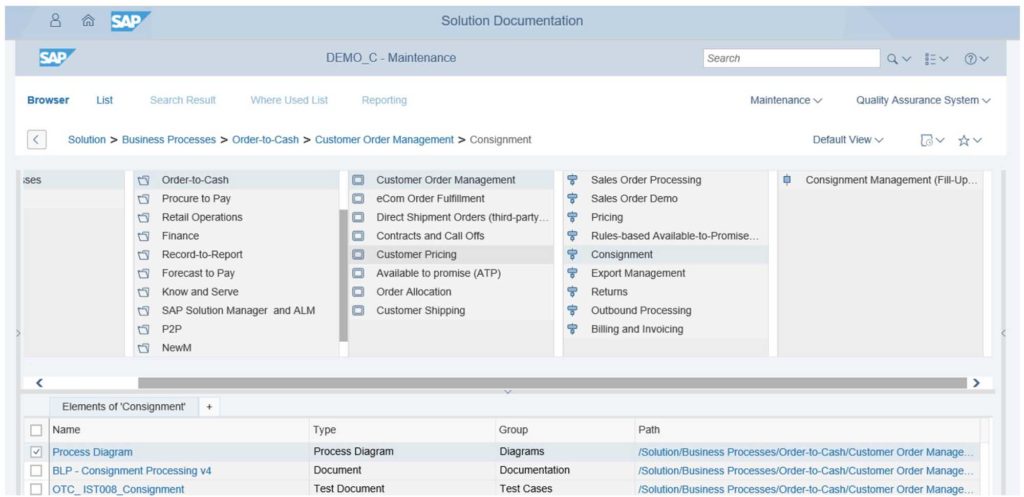Select the Elements of 'Consignment' tab
The width and height of the screenshot is (1024, 497).
tap(124, 406)
